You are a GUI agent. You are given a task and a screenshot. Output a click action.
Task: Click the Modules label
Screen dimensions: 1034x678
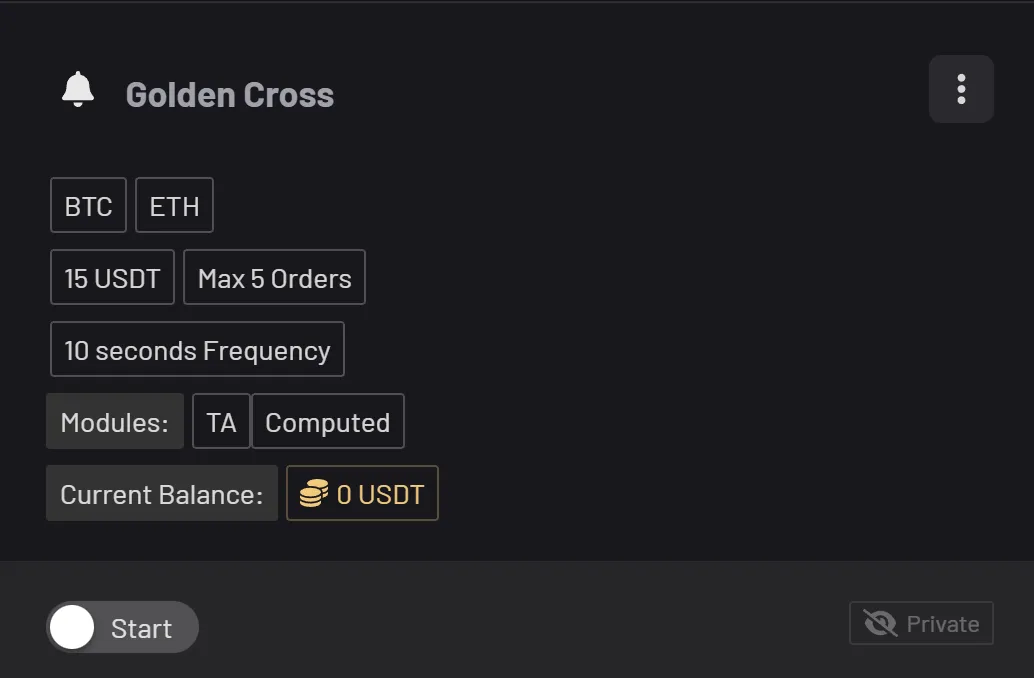point(115,421)
